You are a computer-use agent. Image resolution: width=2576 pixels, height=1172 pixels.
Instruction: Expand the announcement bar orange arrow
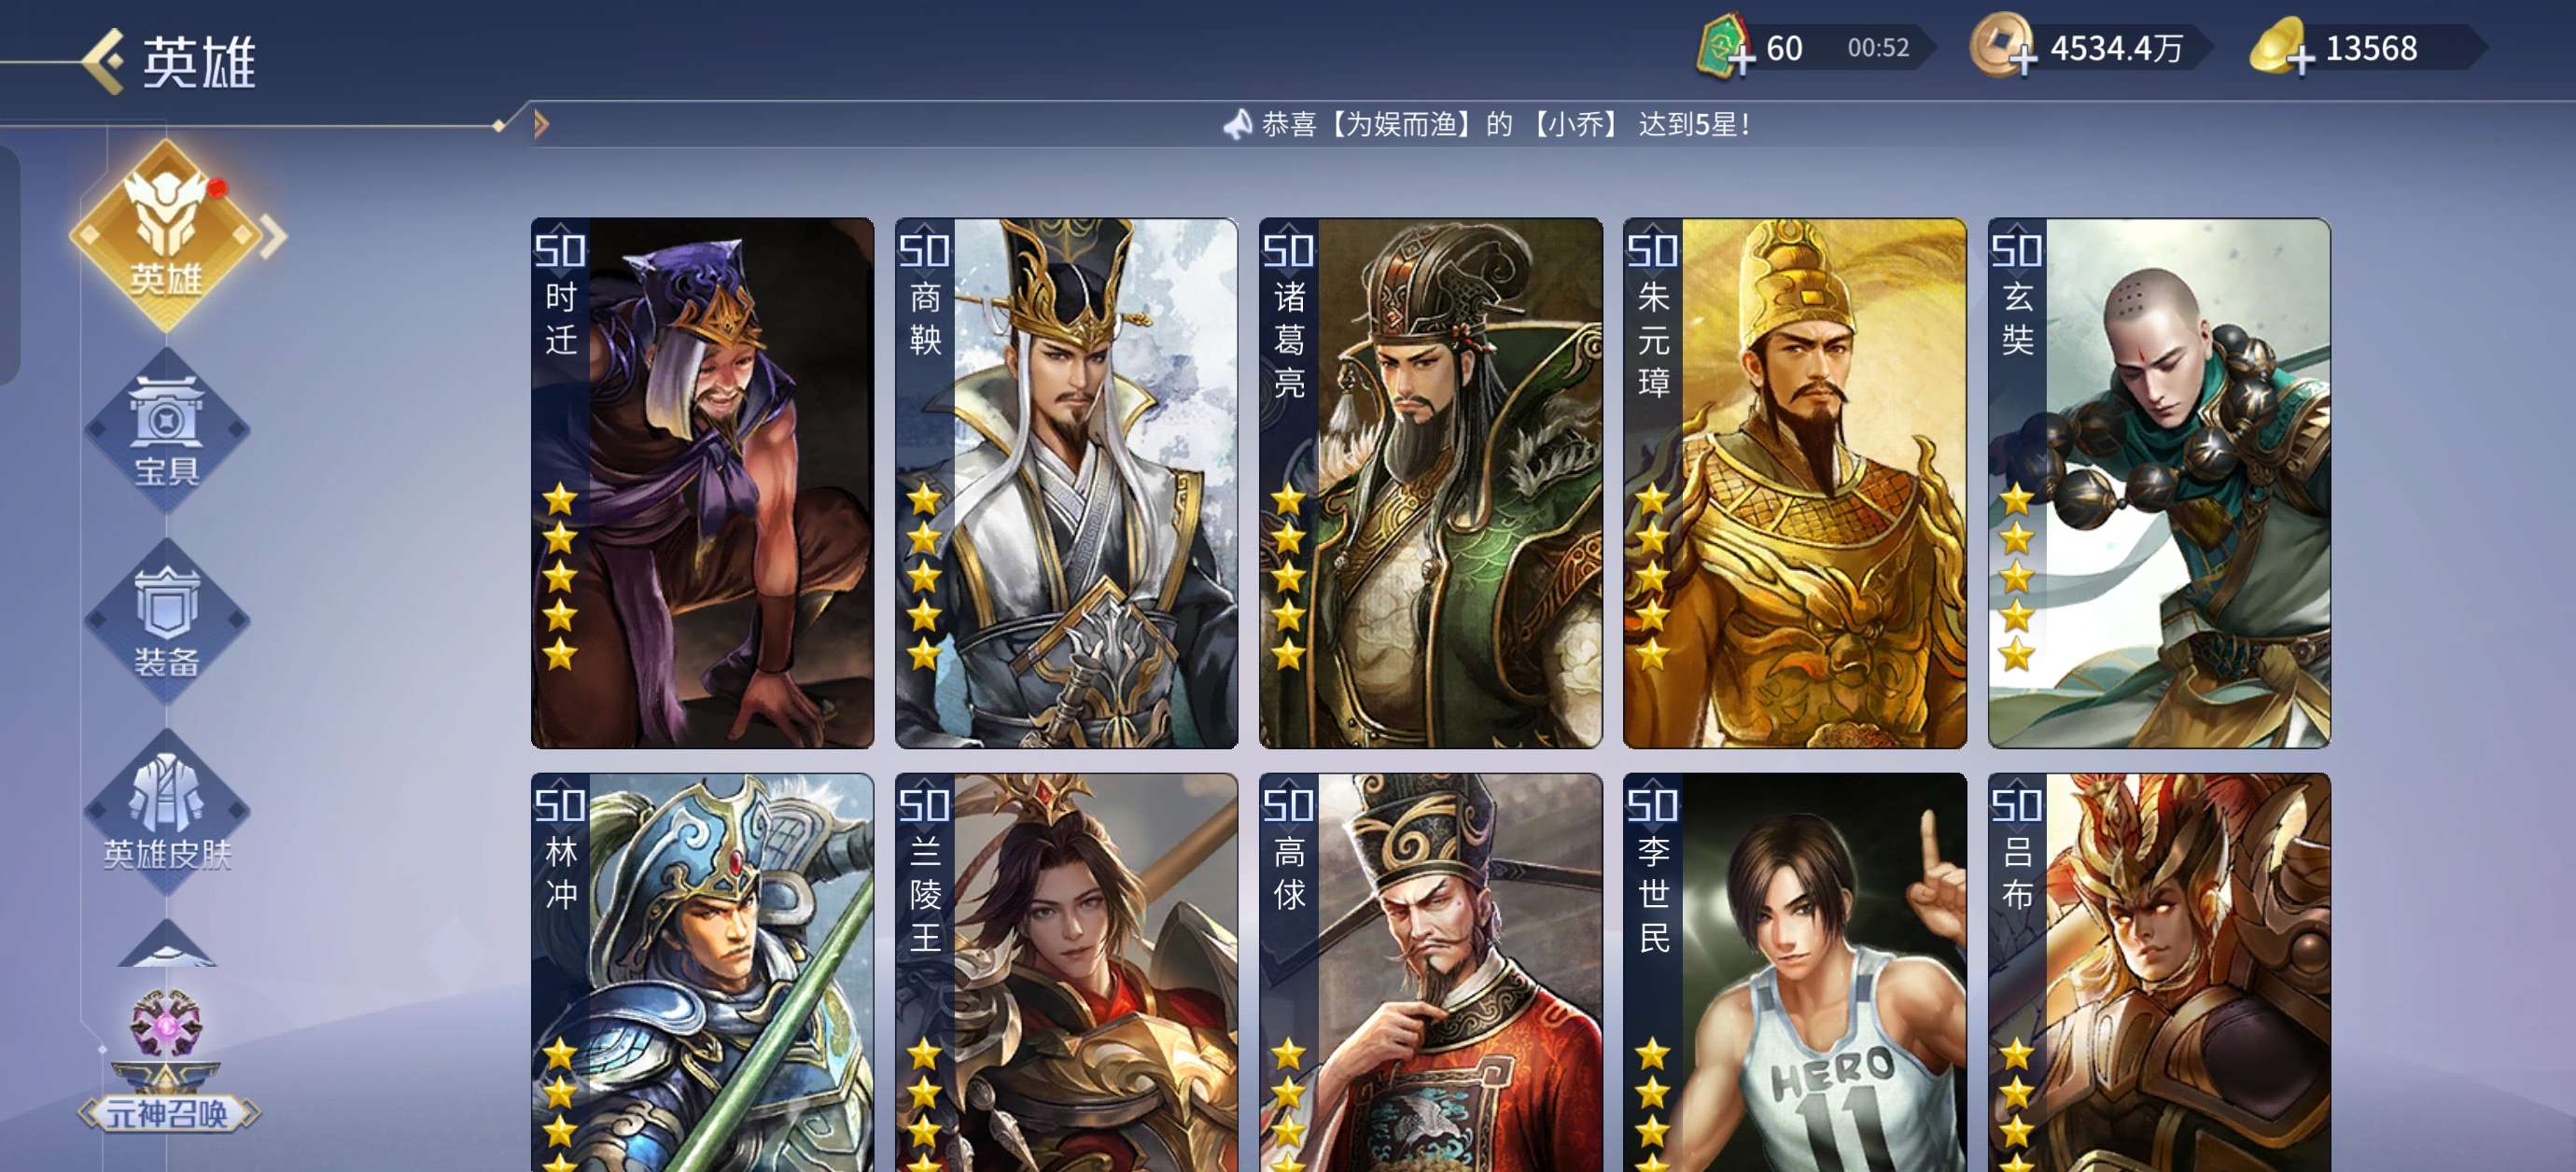coord(541,124)
